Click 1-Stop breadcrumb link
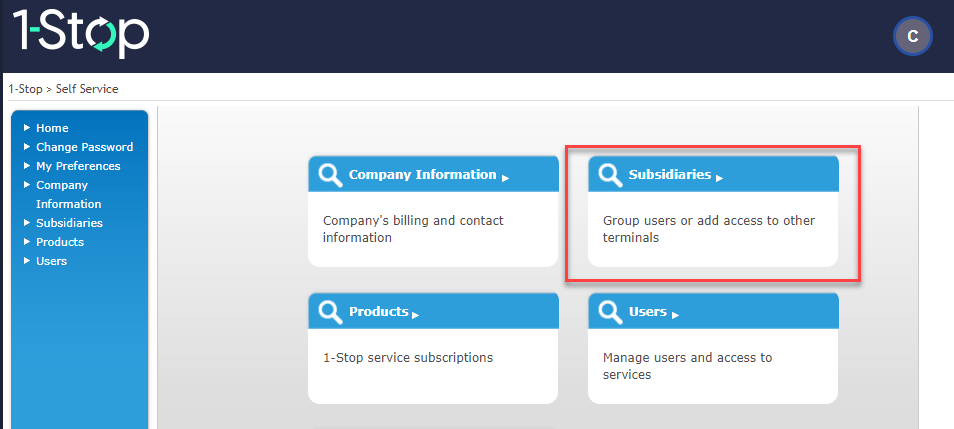This screenshot has width=954, height=429. tap(25, 89)
